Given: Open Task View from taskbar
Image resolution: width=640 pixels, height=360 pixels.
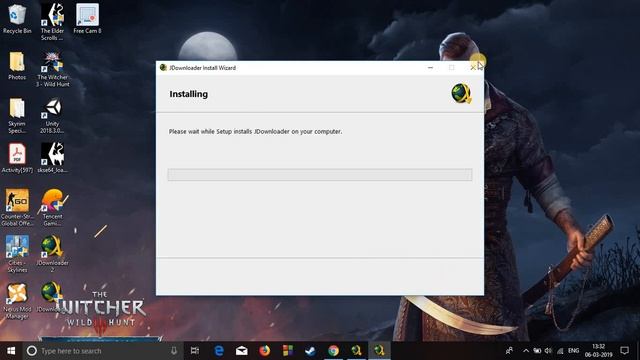Looking at the screenshot, I should tap(195, 351).
